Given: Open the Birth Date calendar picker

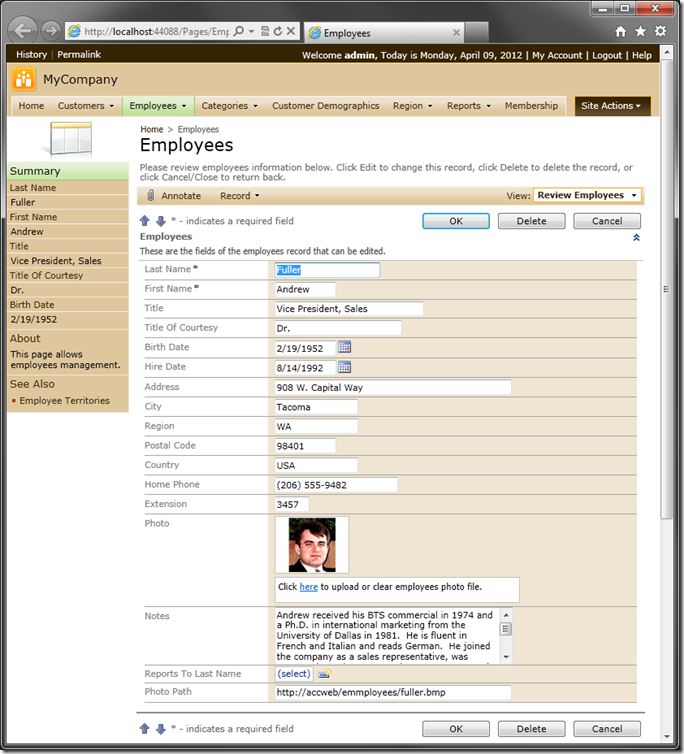Looking at the screenshot, I should pyautogui.click(x=344, y=347).
